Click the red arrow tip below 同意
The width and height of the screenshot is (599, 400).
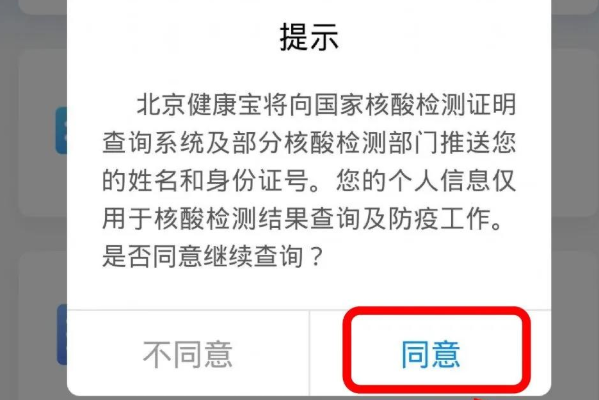click(x=479, y=398)
